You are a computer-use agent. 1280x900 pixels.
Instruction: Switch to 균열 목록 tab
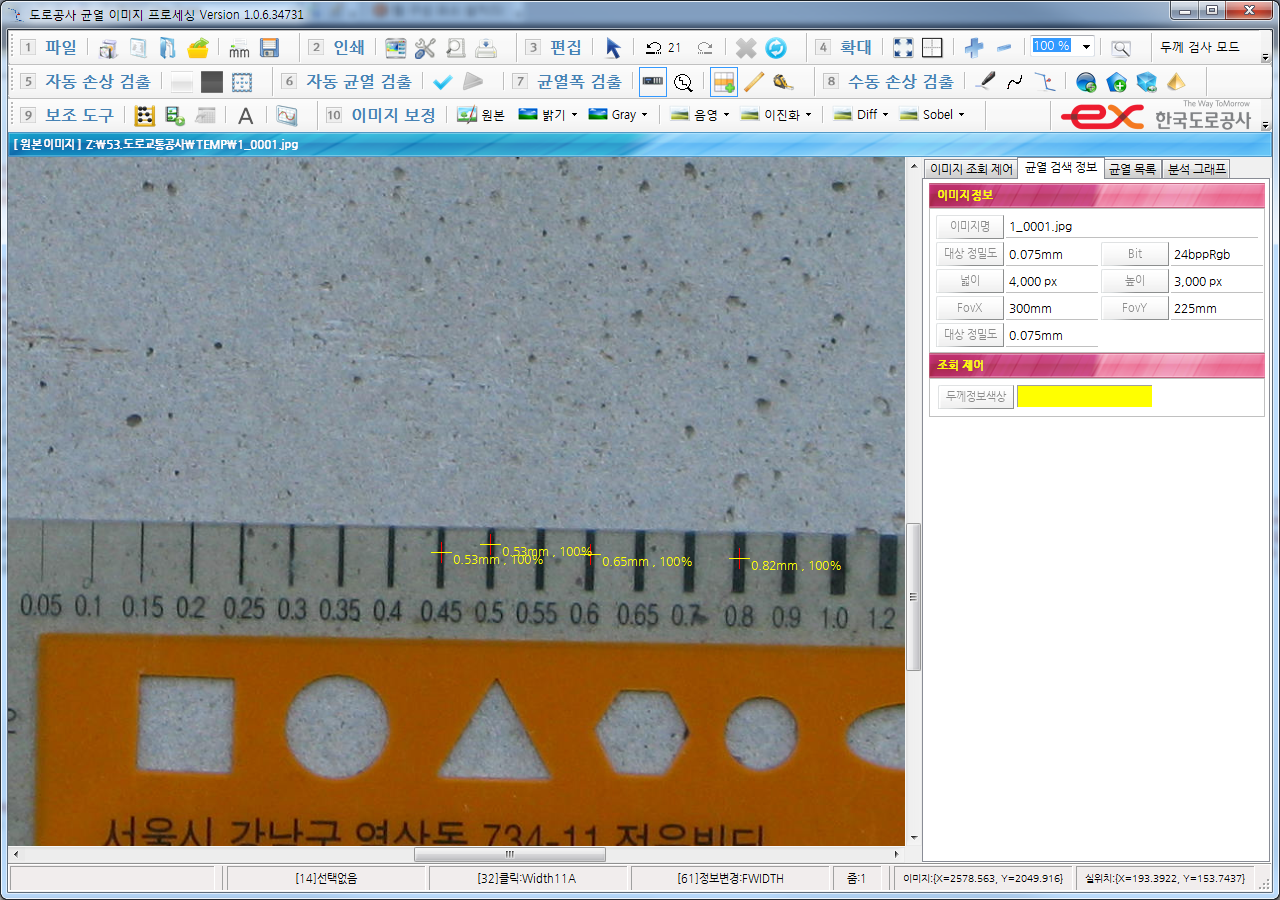tap(1133, 169)
